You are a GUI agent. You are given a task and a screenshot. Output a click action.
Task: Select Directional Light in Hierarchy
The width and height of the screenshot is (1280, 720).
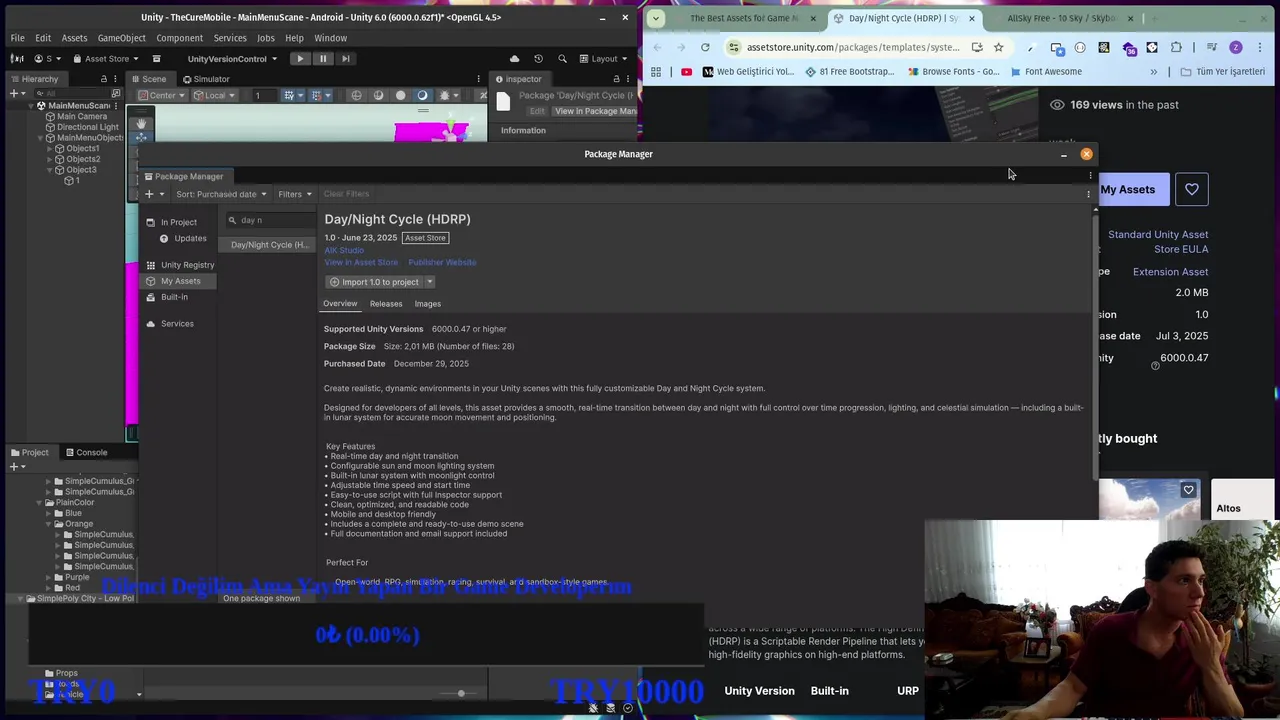(x=82, y=127)
